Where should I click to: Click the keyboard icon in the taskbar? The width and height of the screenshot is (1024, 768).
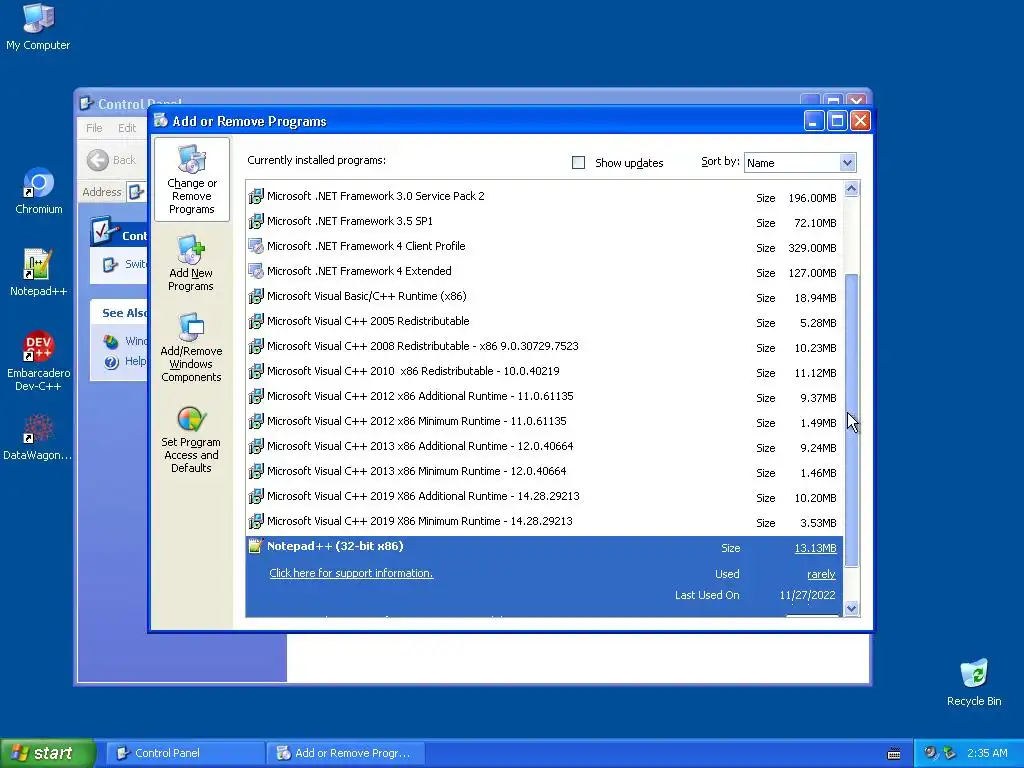click(894, 754)
